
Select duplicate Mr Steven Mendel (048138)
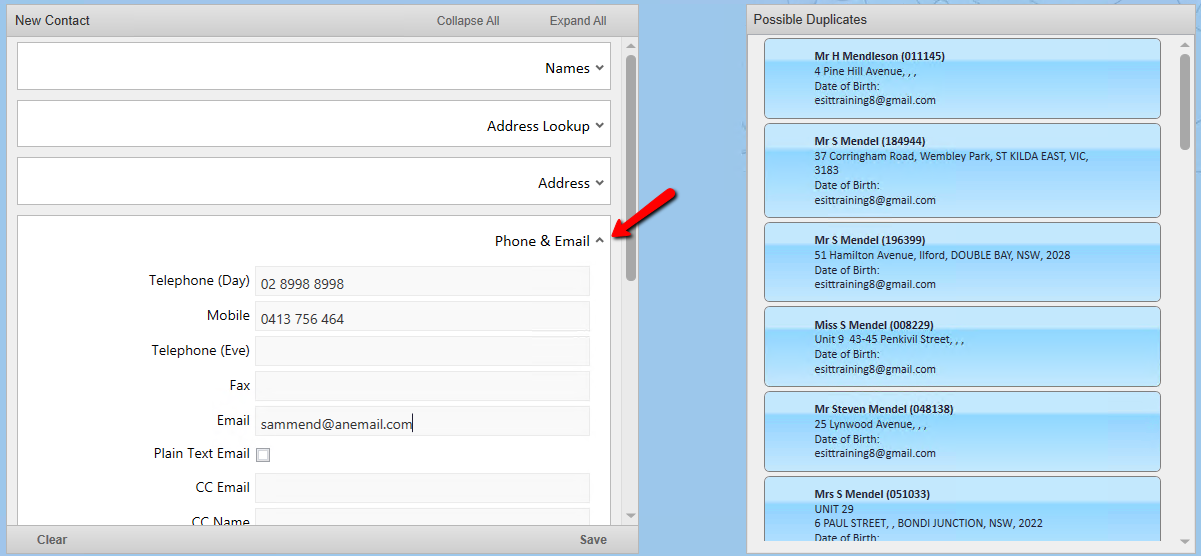point(961,431)
